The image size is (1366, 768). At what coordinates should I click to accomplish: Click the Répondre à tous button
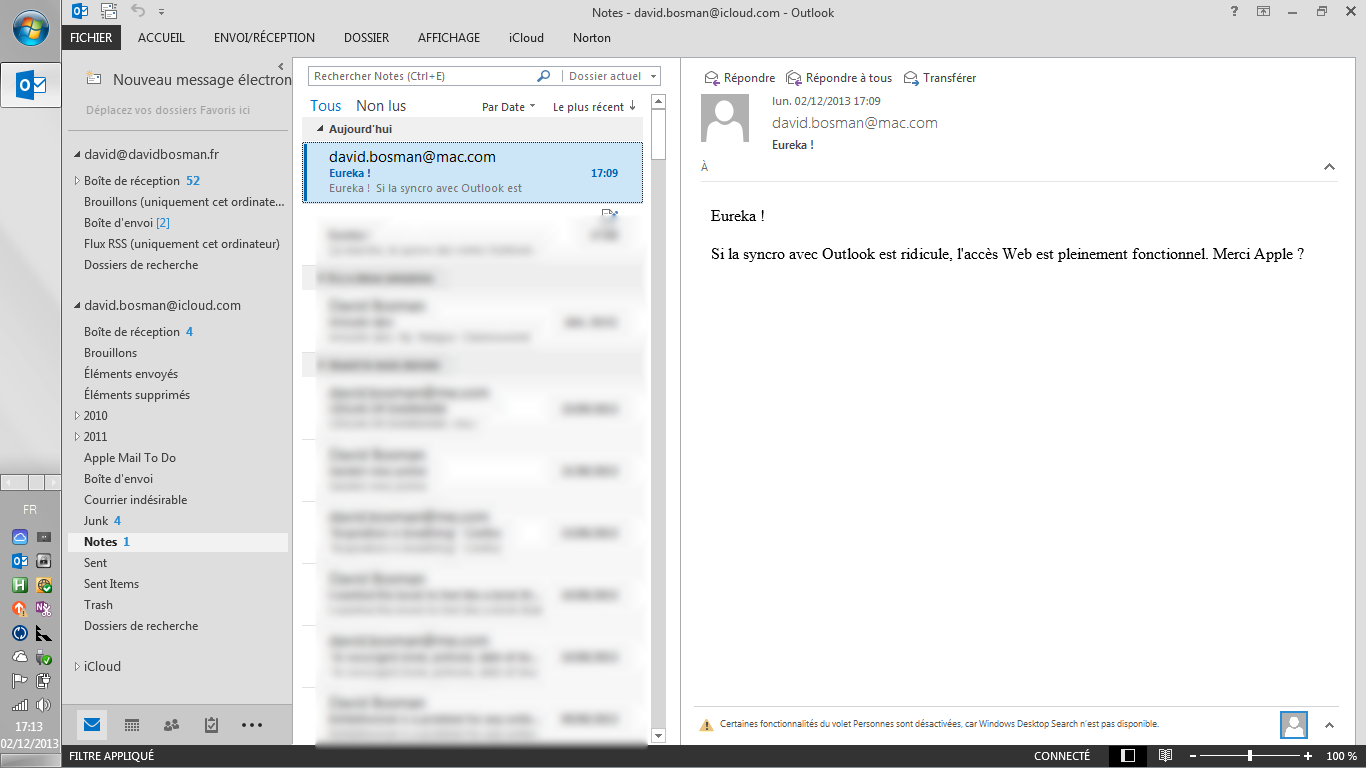[838, 77]
